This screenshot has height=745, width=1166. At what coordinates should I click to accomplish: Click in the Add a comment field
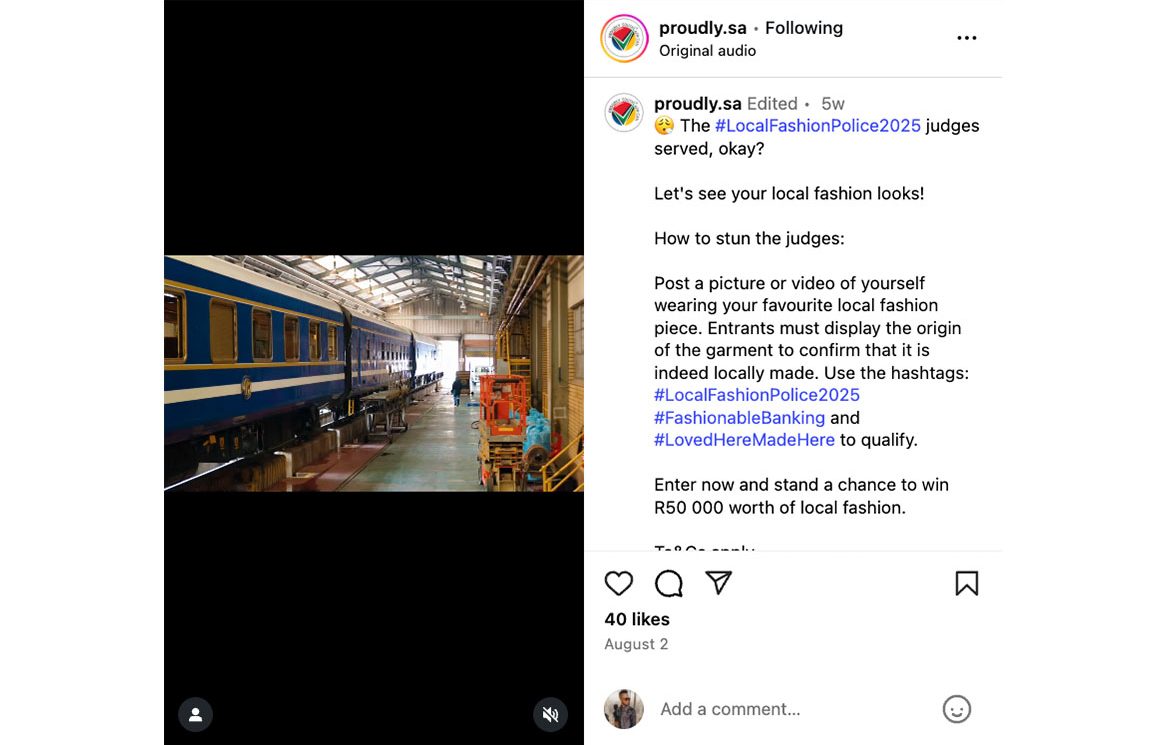pos(780,709)
